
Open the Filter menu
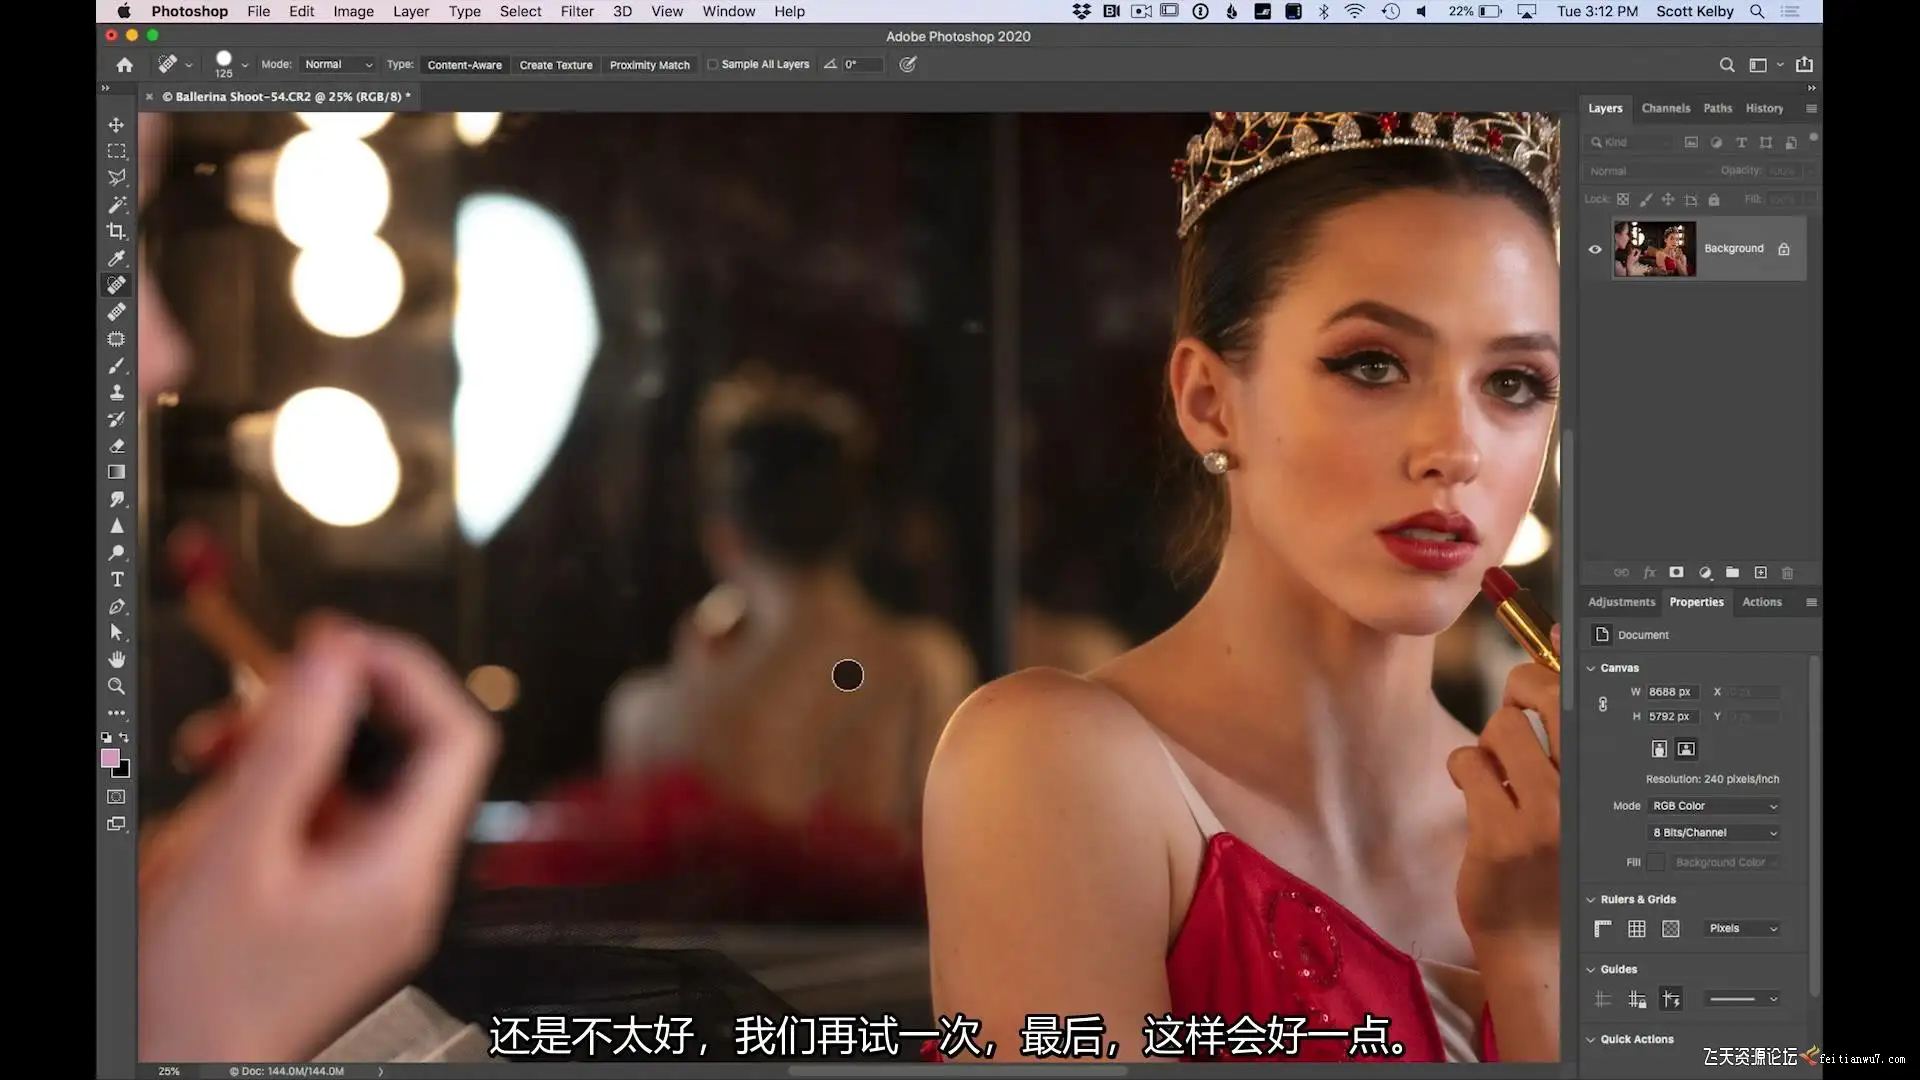577,11
